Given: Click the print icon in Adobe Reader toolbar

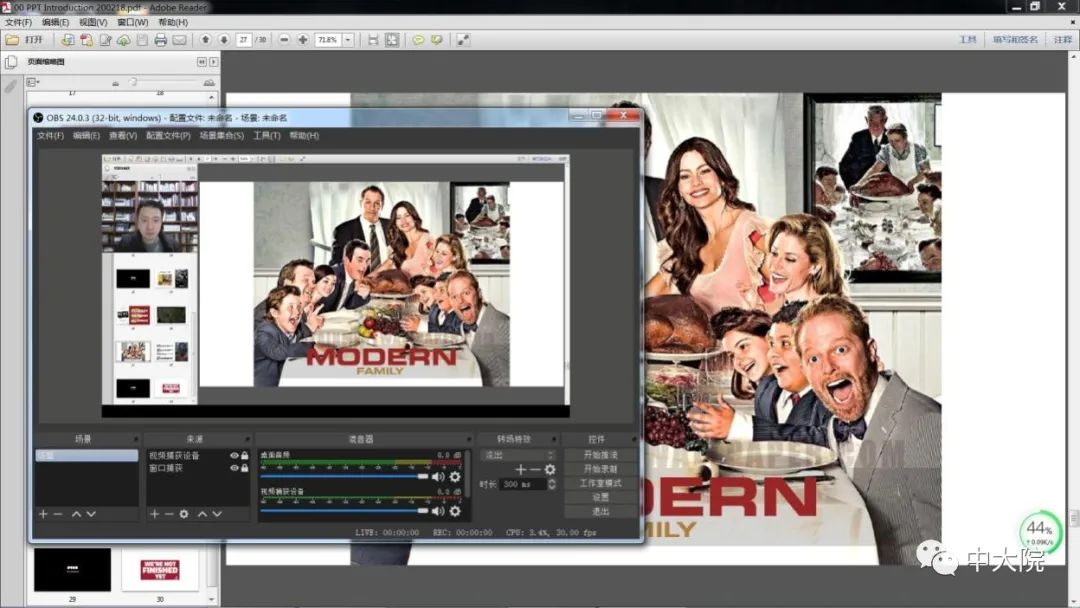Looking at the screenshot, I should 160,40.
